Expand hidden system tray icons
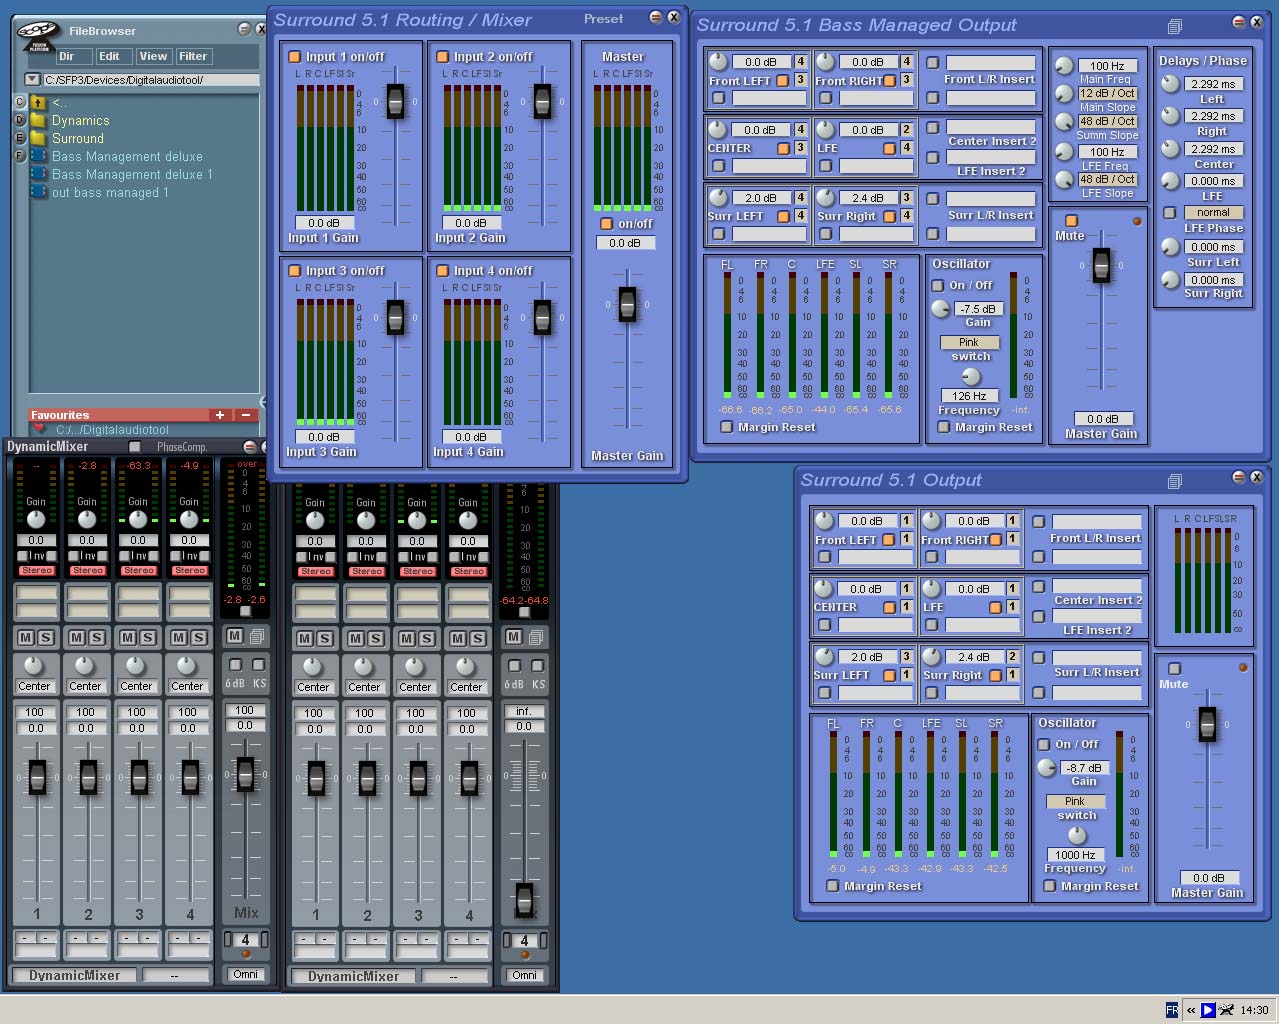This screenshot has width=1279, height=1024. (x=1191, y=1010)
